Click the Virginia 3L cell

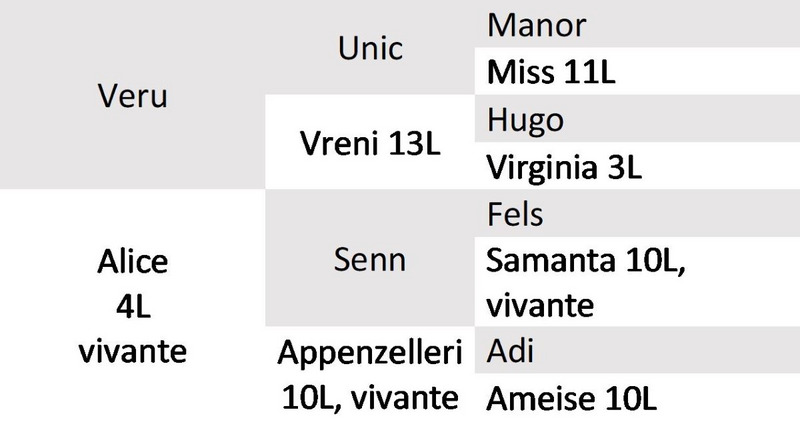click(x=637, y=166)
